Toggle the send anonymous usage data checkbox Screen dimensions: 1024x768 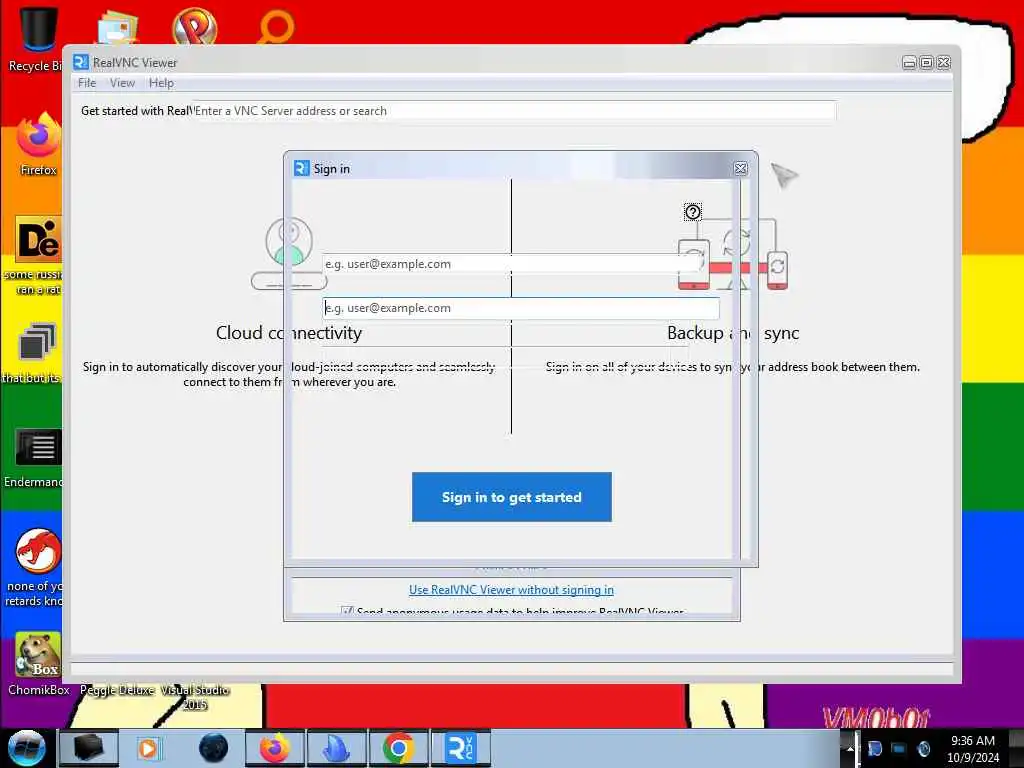point(347,611)
